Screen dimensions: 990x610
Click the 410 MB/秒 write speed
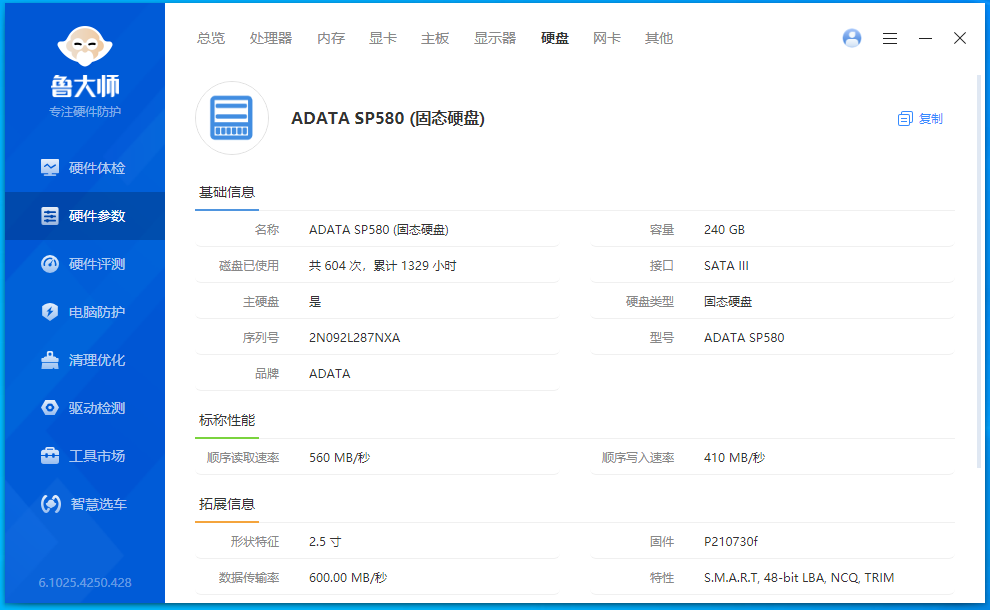click(734, 458)
